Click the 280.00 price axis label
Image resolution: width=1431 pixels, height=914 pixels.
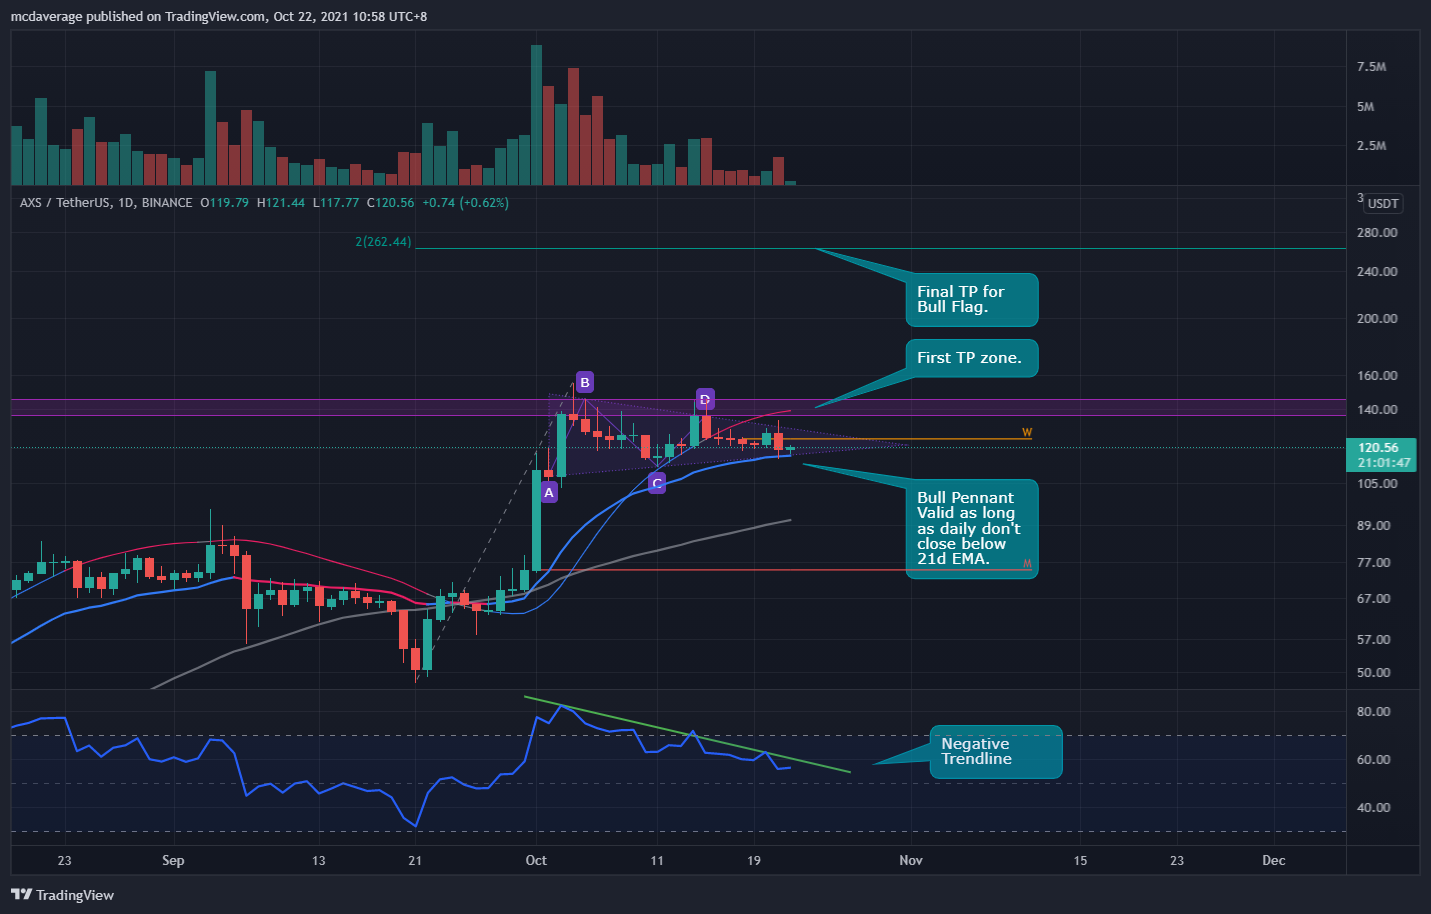coord(1377,232)
